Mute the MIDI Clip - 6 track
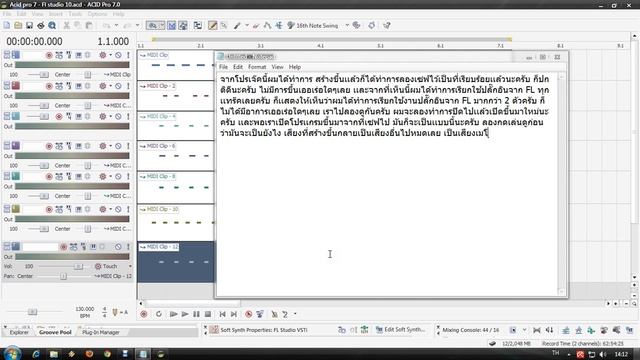Image resolution: width=640 pixels, height=360 pixels. point(118,146)
